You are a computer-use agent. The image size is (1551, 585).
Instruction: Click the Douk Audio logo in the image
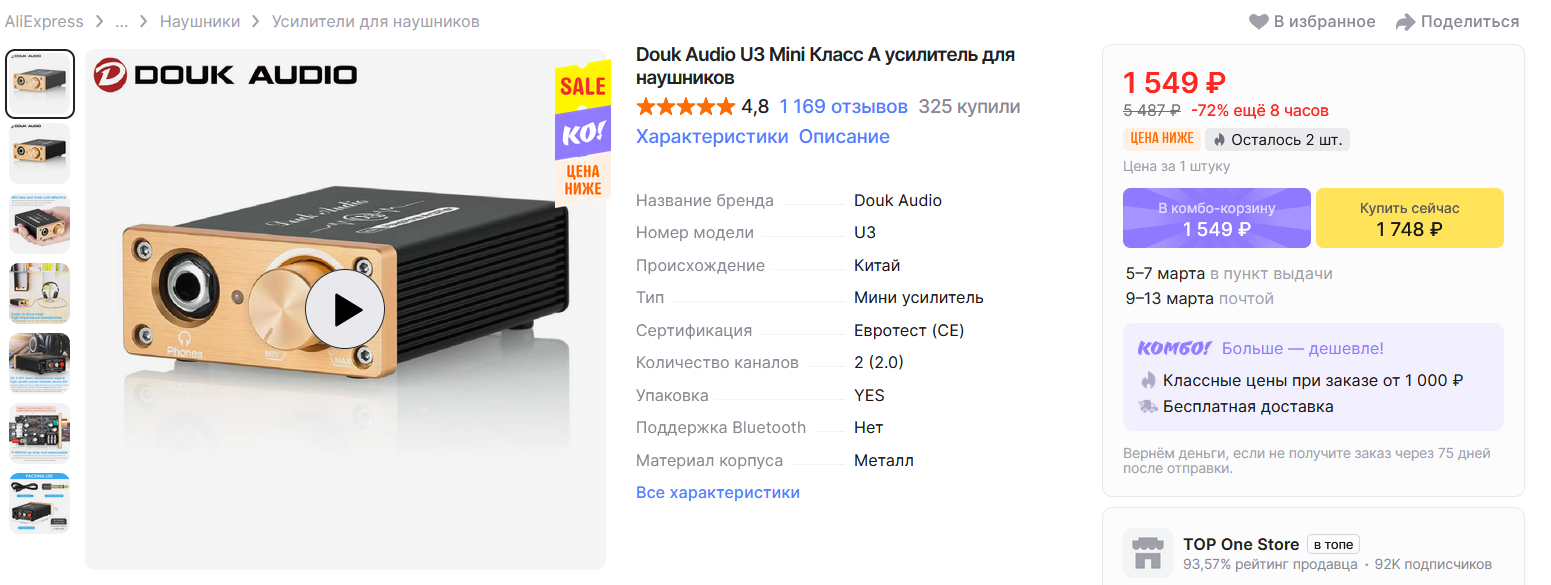[225, 75]
